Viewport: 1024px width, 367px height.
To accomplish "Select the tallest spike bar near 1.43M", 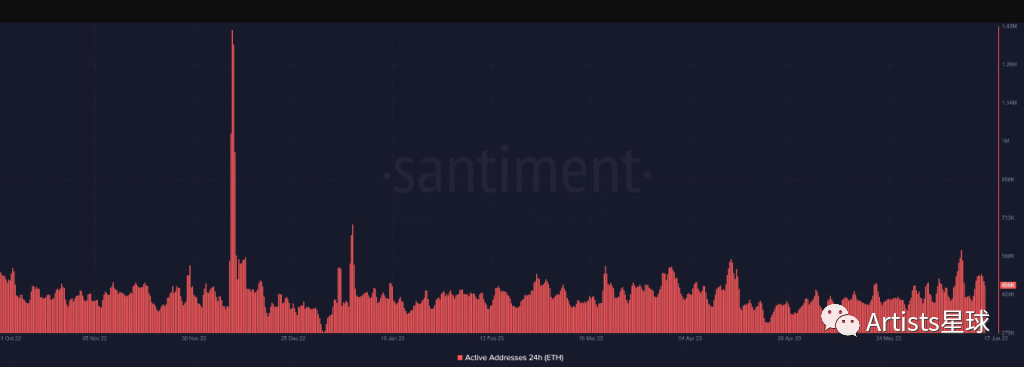I will point(232,182).
